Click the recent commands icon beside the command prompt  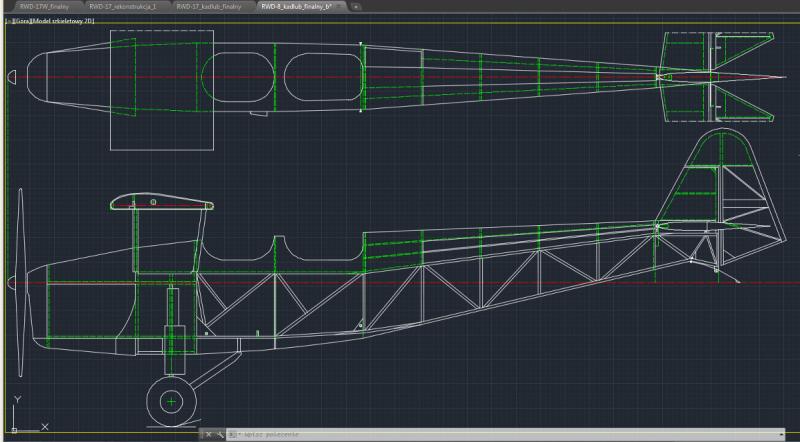coord(232,435)
